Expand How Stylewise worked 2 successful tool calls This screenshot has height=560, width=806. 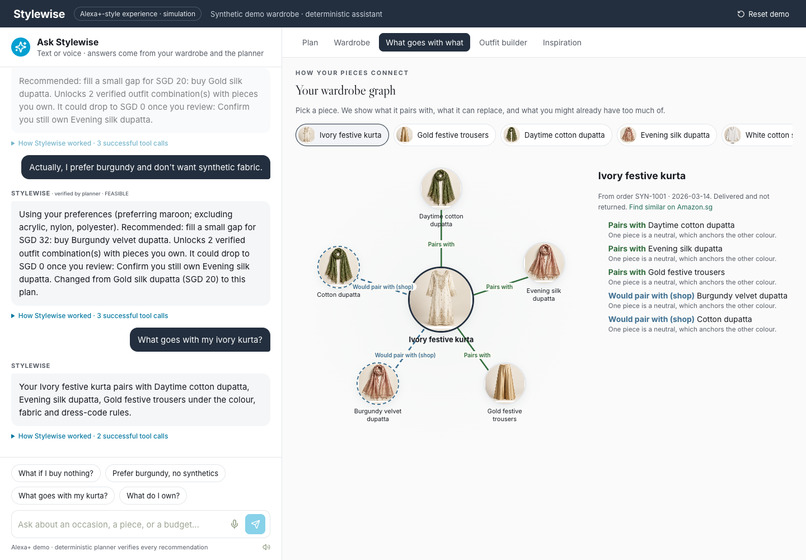tap(89, 436)
